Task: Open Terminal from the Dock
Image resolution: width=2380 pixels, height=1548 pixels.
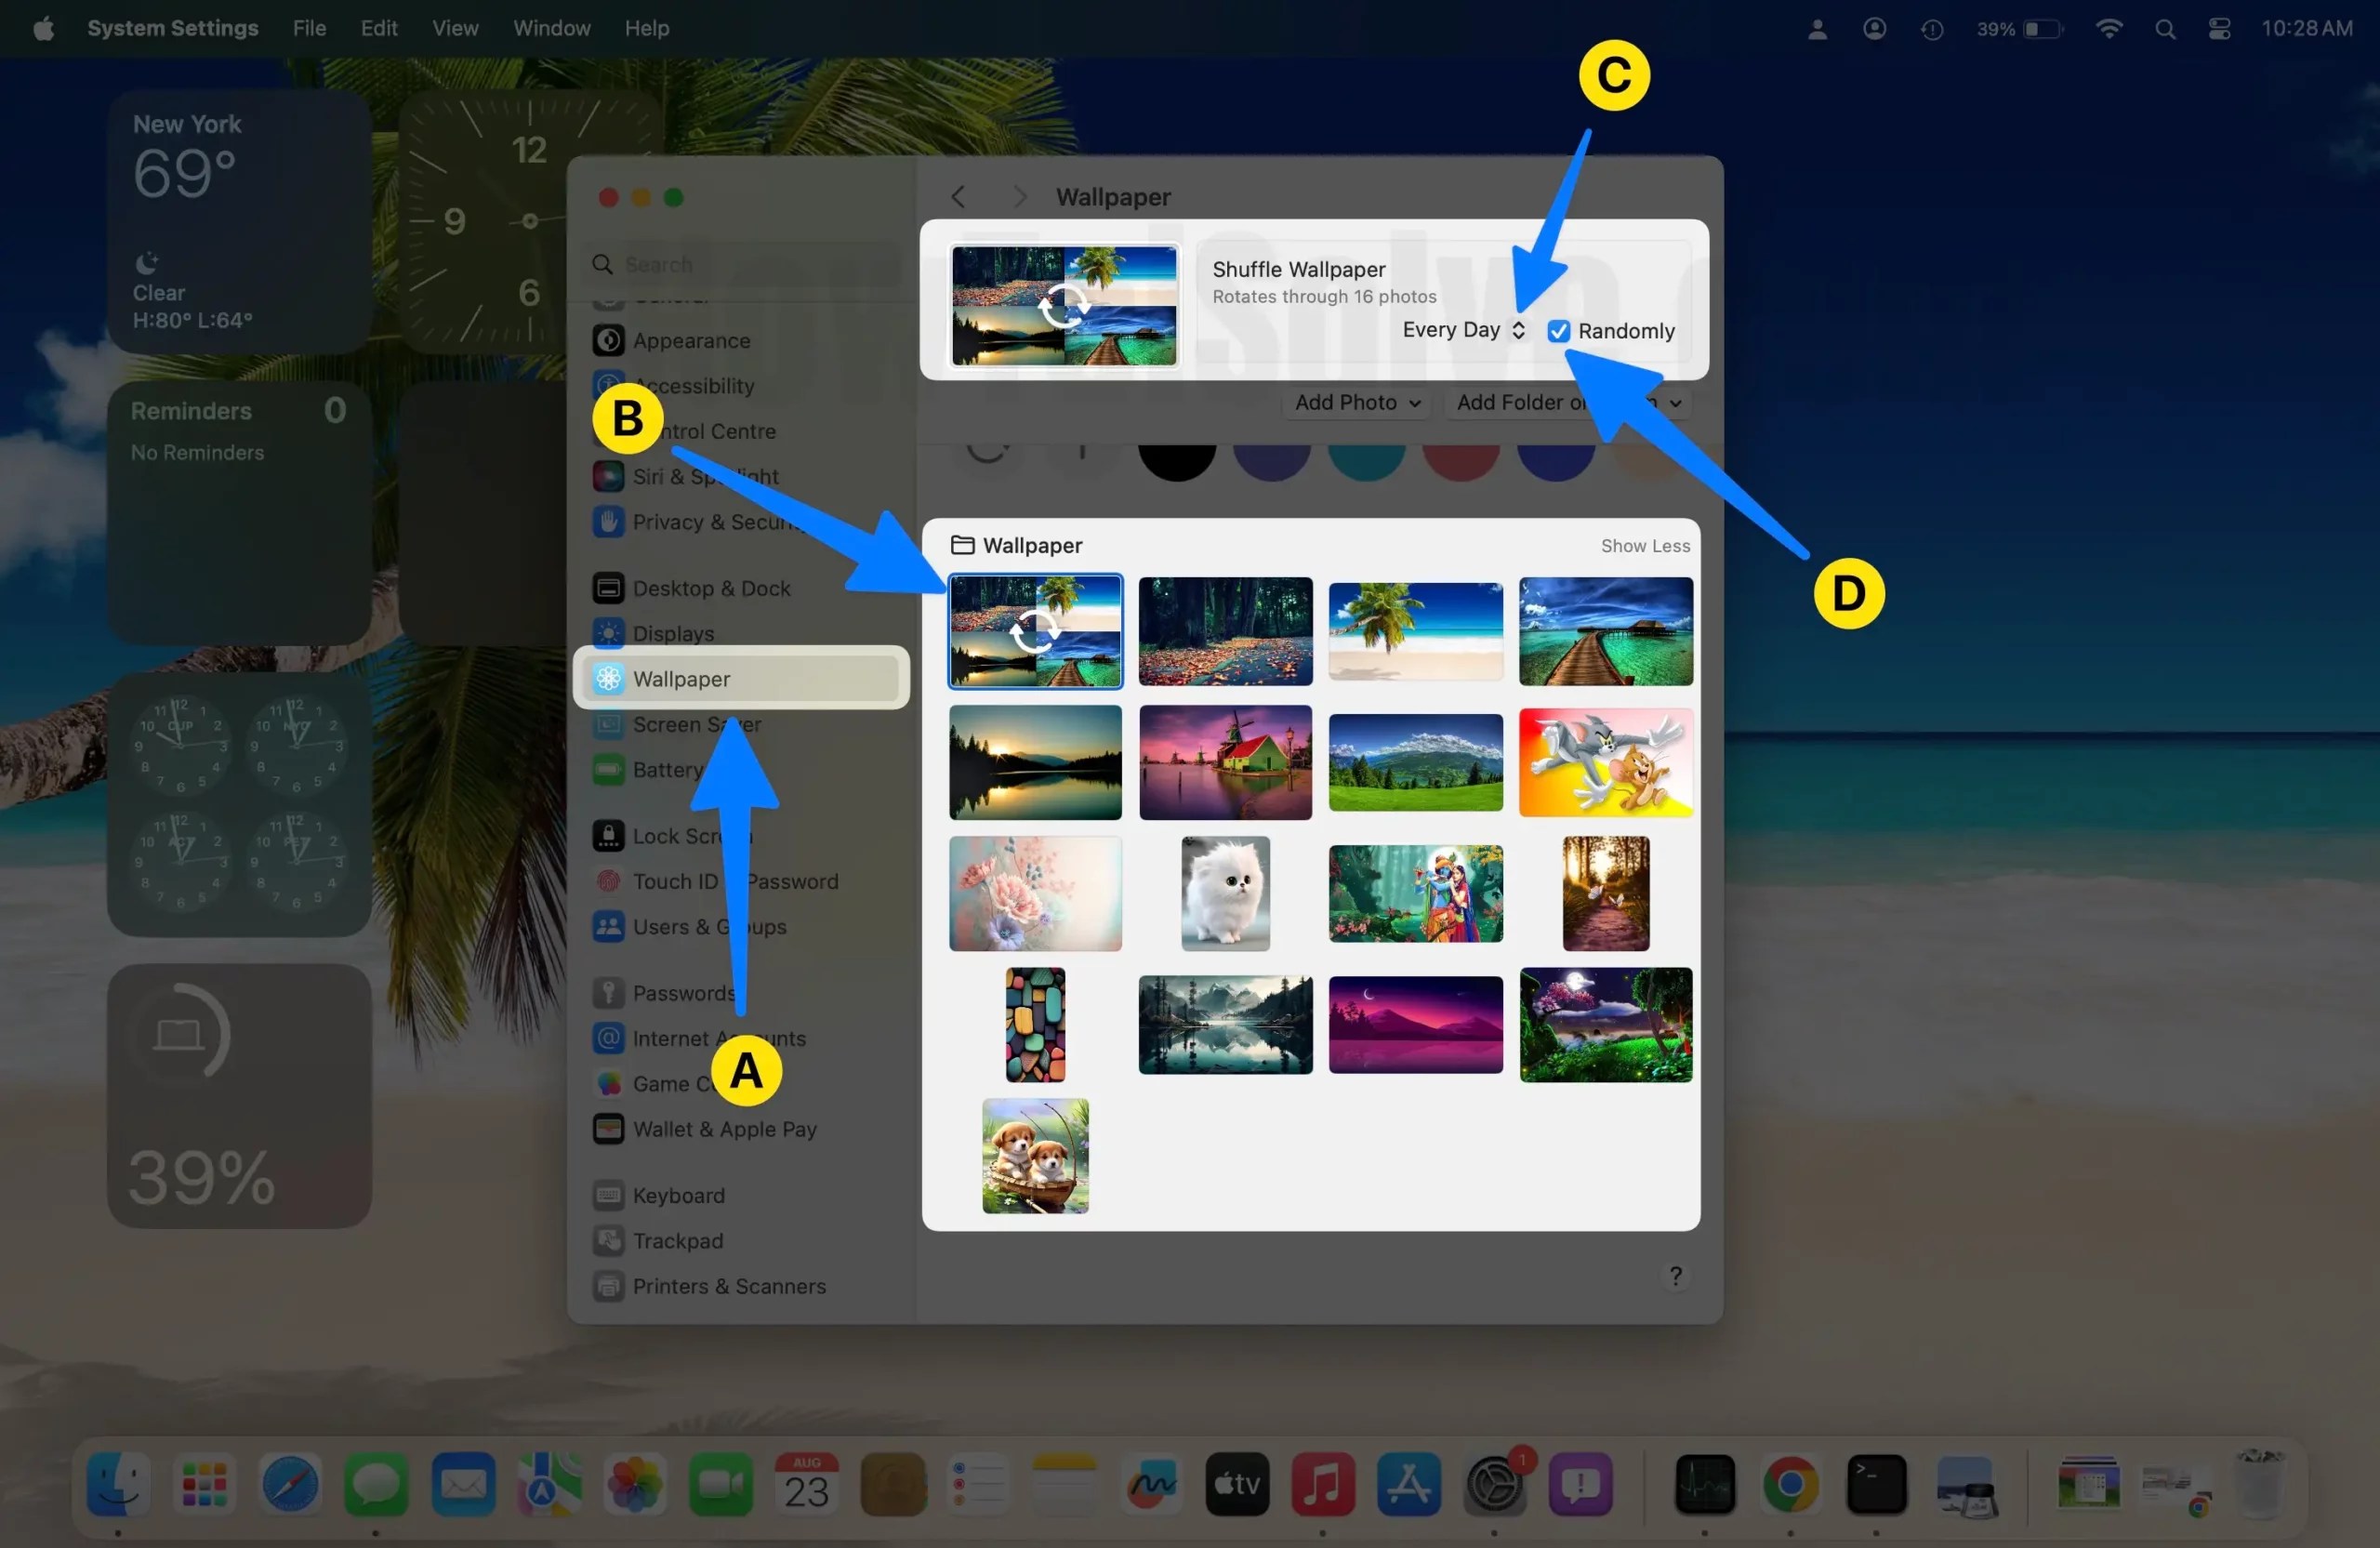Action: point(1877,1485)
